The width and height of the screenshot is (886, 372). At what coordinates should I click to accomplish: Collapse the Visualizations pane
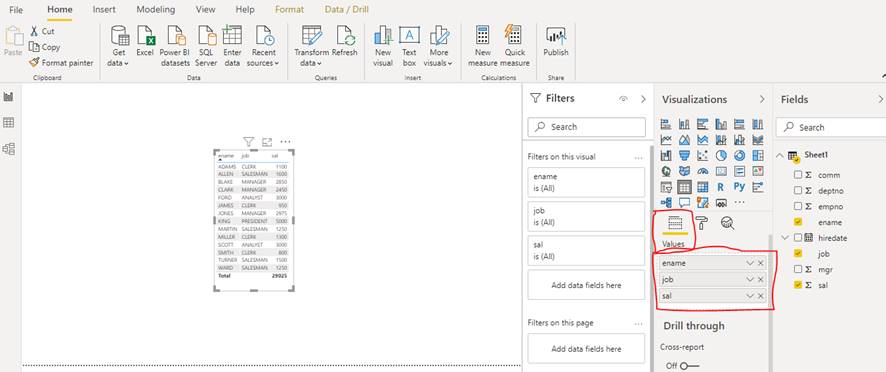(762, 99)
